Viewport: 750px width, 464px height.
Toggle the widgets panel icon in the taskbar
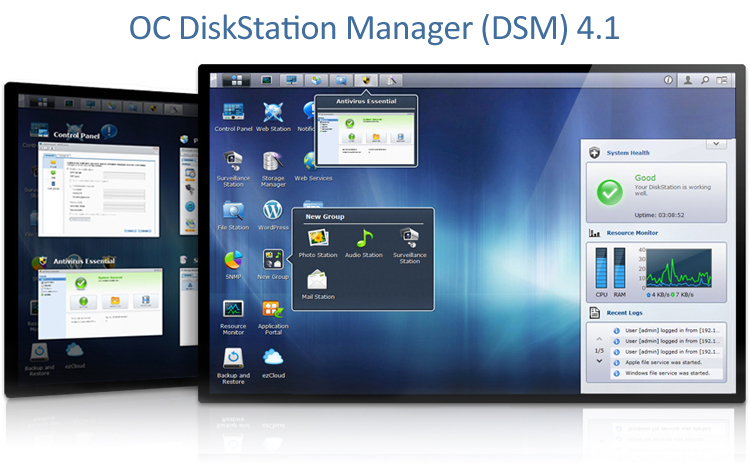[x=722, y=80]
